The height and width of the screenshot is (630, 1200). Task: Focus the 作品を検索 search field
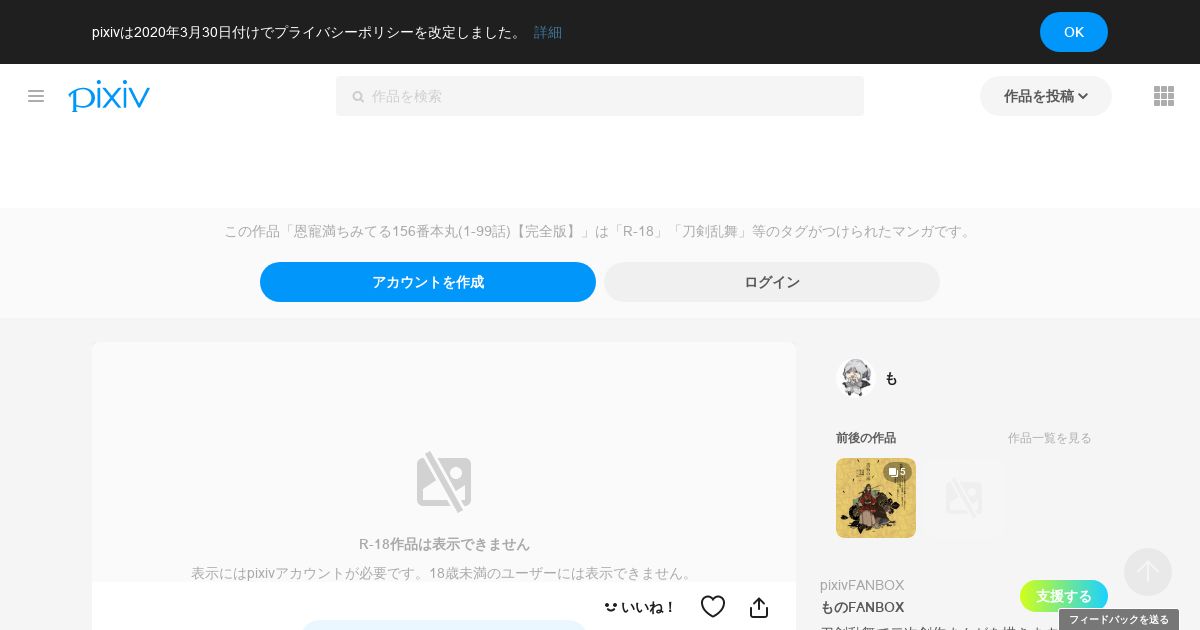pos(600,96)
